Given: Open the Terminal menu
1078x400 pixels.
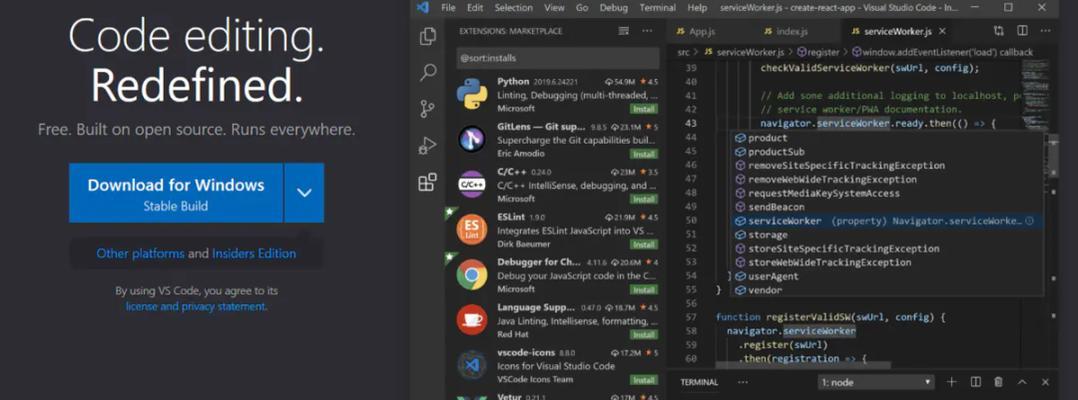Looking at the screenshot, I should (657, 8).
